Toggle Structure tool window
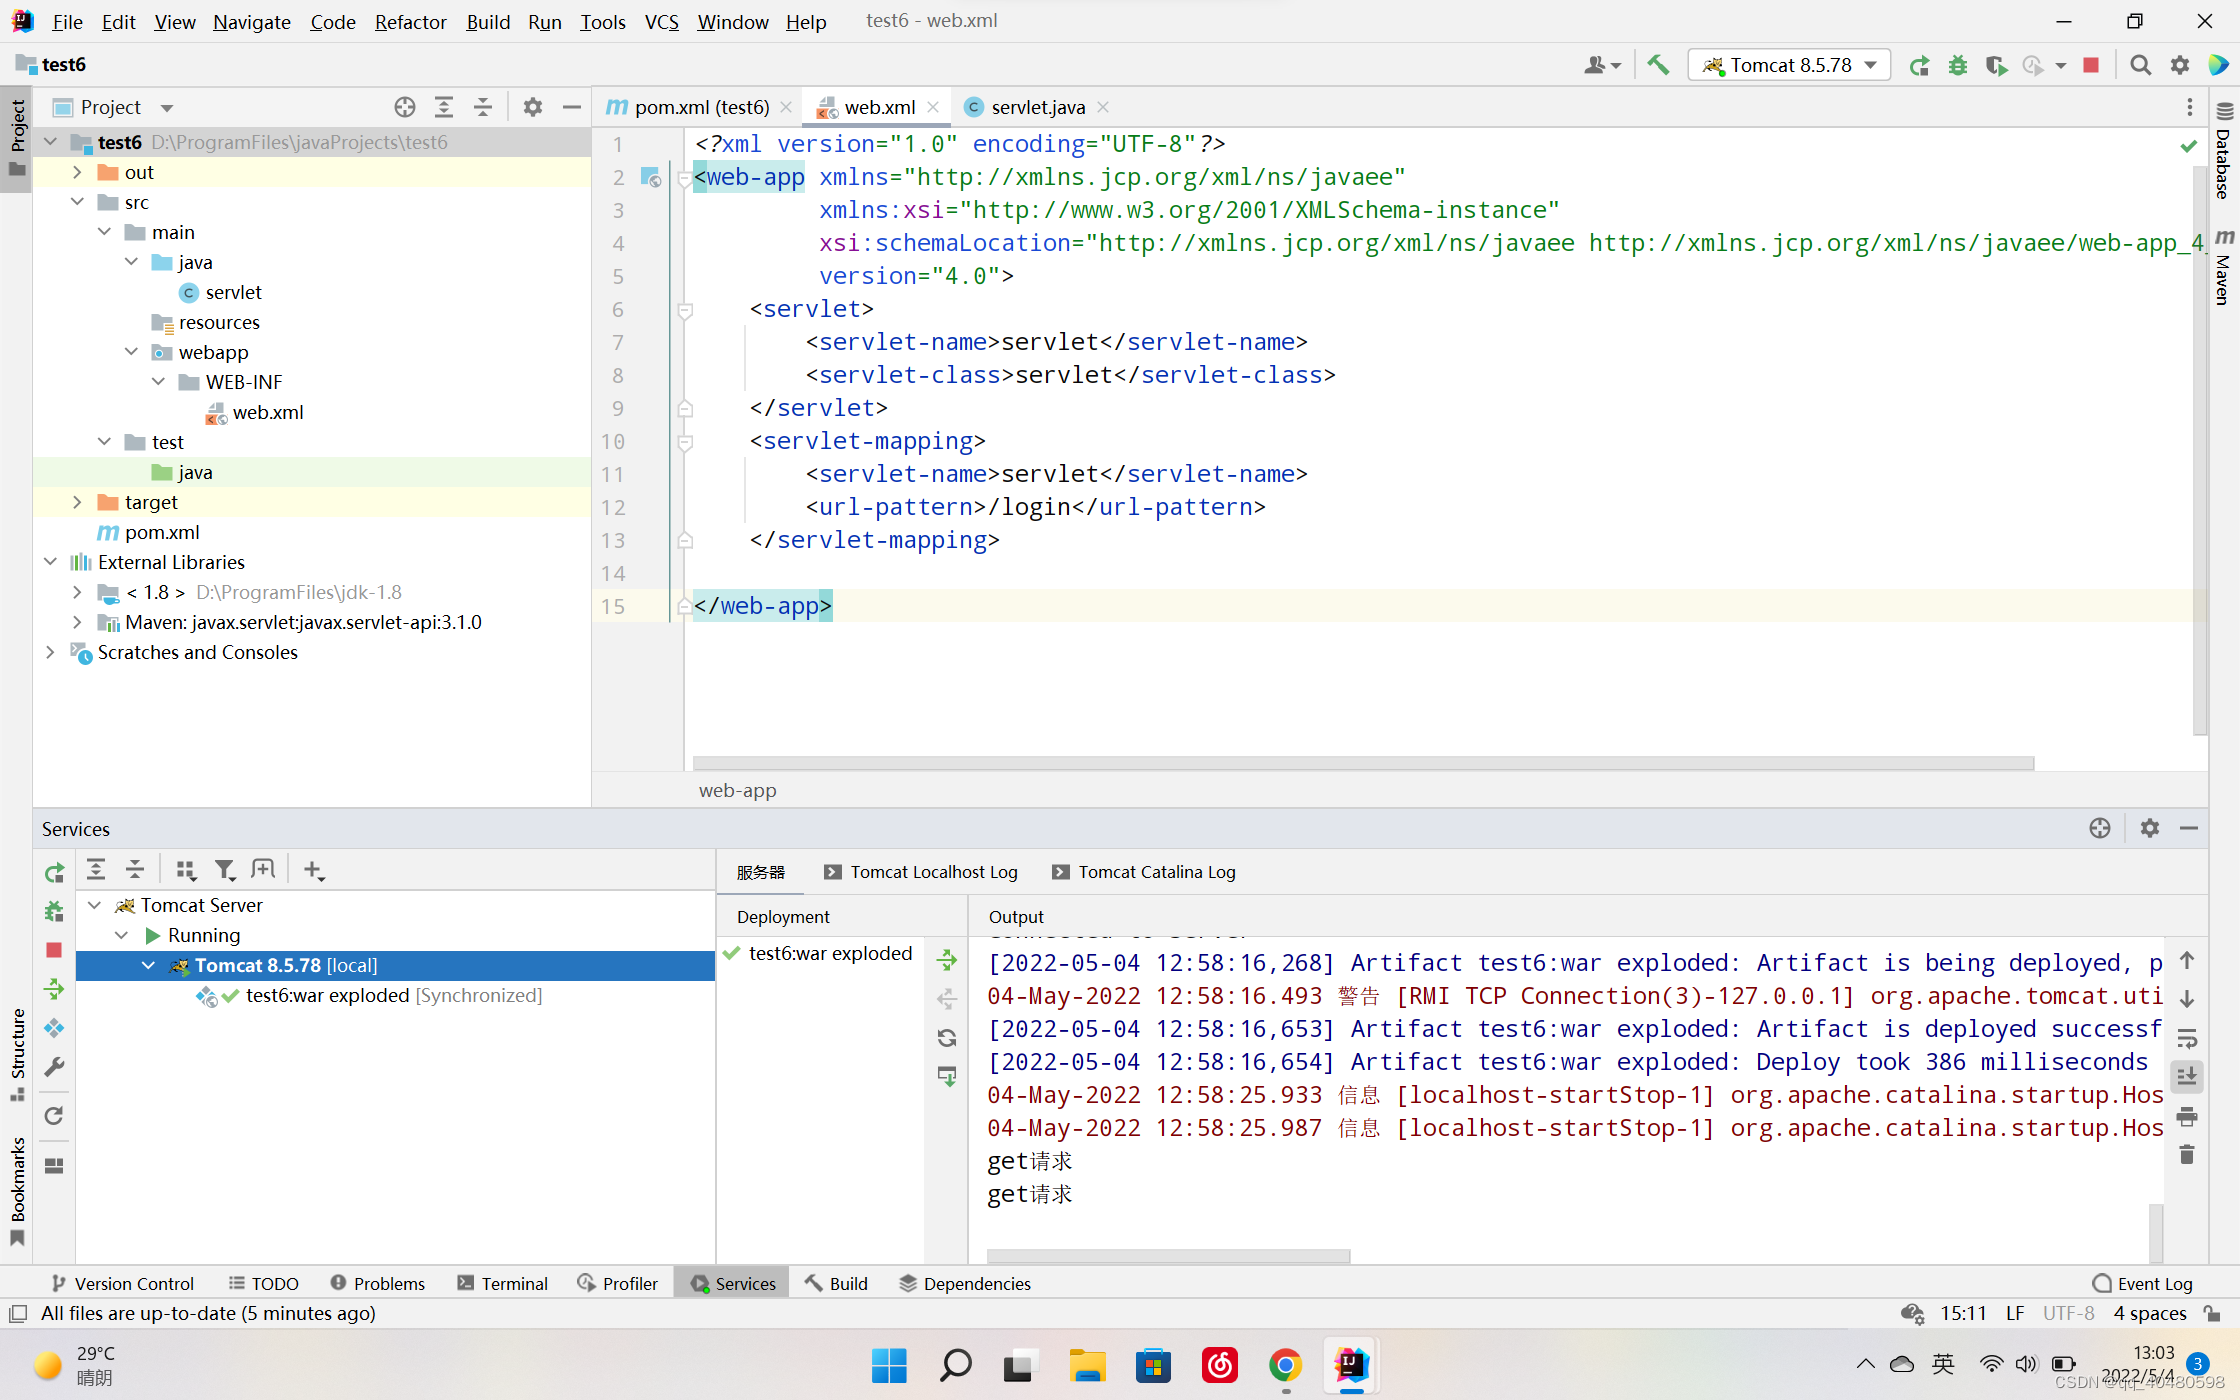 pos(17,1054)
